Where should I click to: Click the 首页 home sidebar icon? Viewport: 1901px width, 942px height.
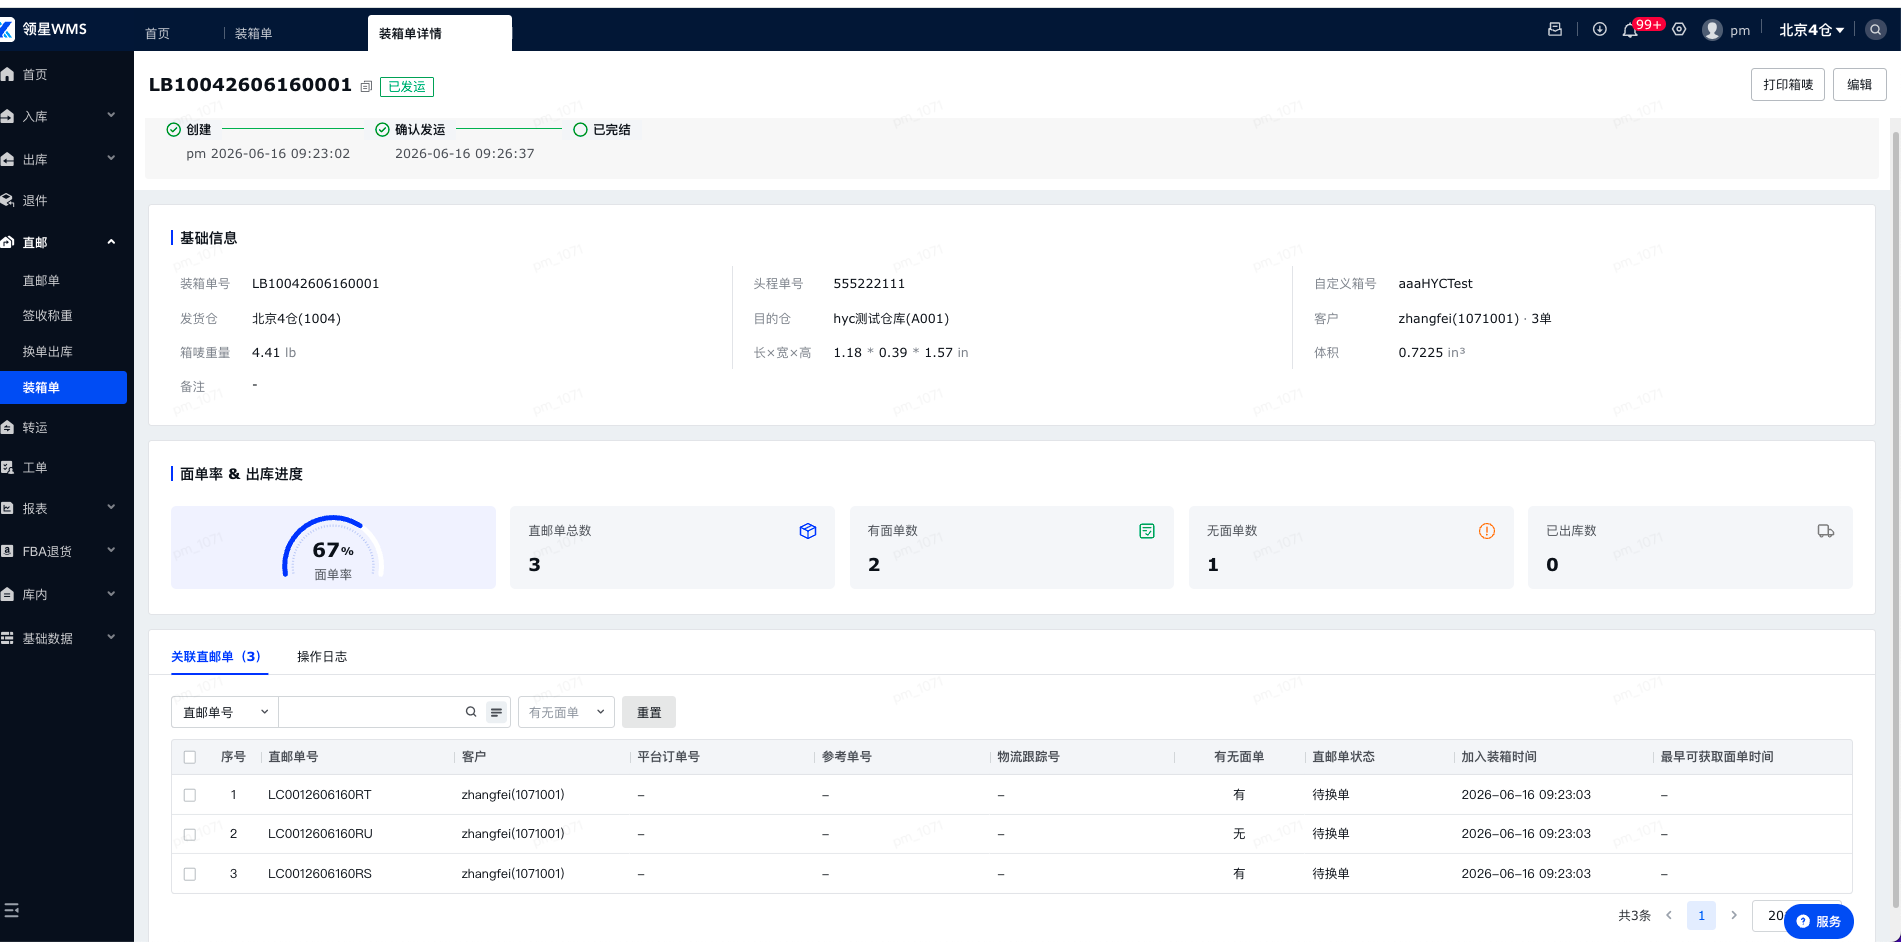click(8, 75)
